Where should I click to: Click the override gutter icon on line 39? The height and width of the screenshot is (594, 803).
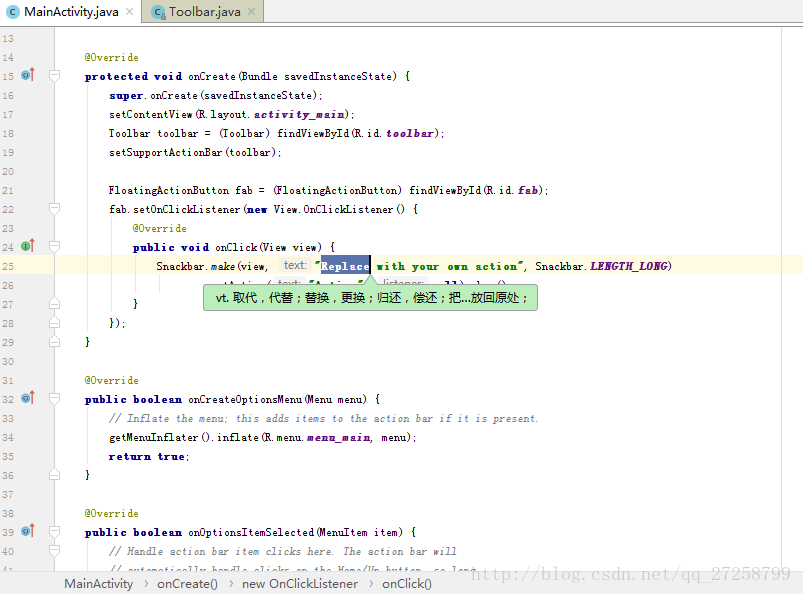point(28,531)
